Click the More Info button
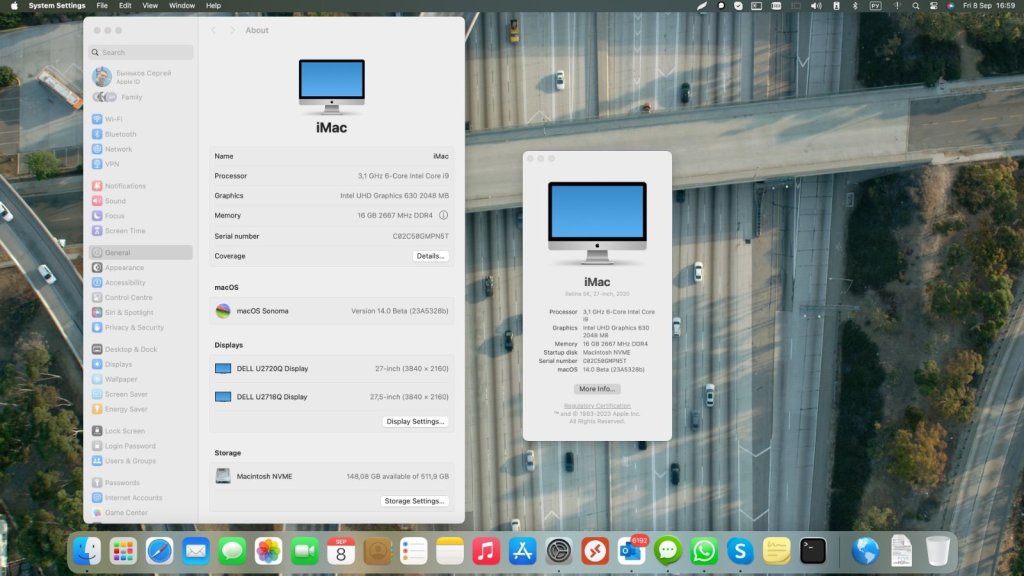The image size is (1024, 576). click(x=597, y=388)
